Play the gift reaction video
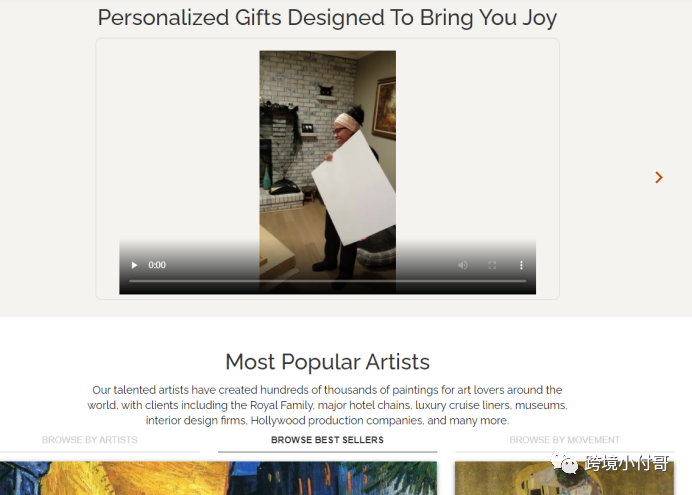692x495 pixels. coord(134,265)
